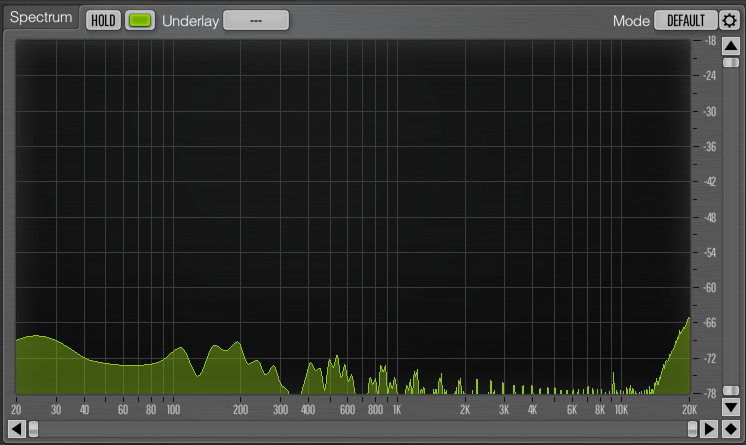Click the 1K frequency axis label
746x445 pixels.
click(x=397, y=410)
